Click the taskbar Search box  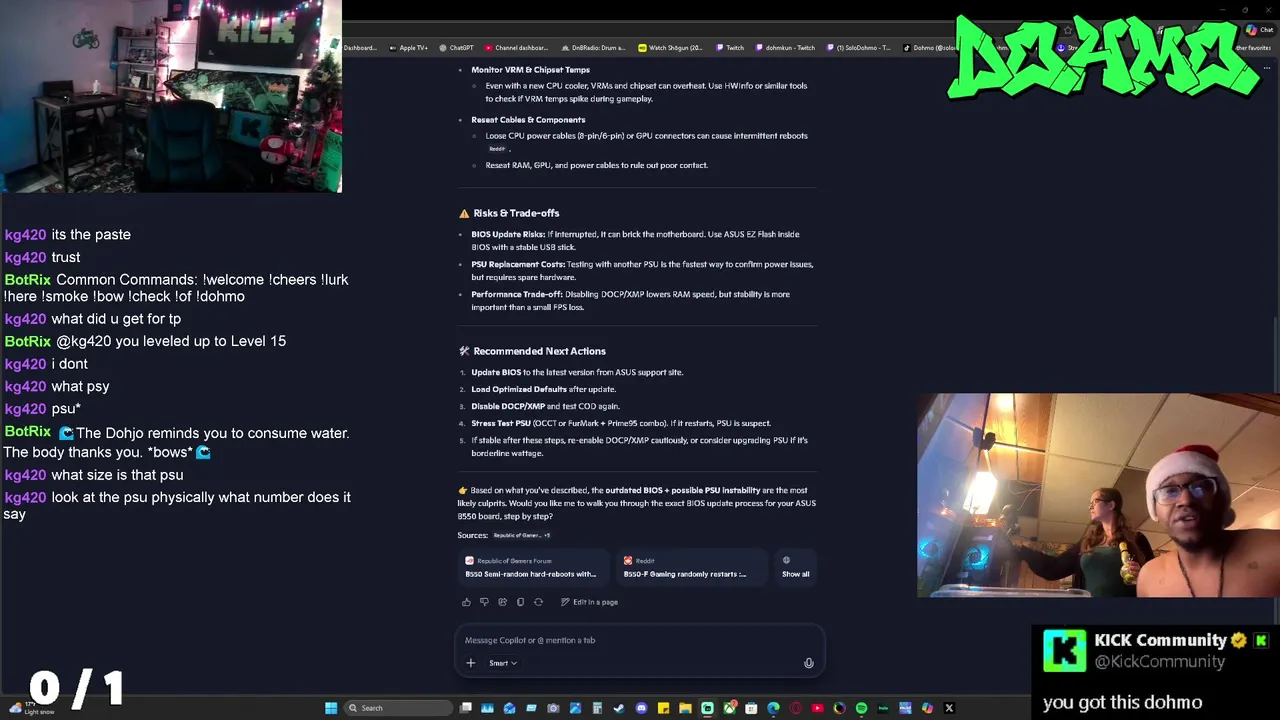(398, 708)
